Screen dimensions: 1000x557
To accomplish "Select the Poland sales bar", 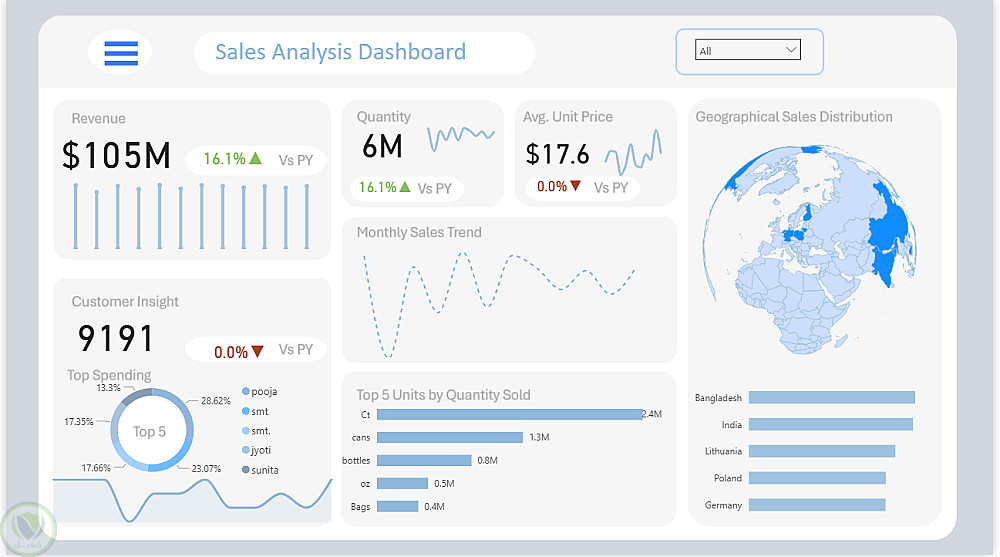I will click(x=817, y=478).
